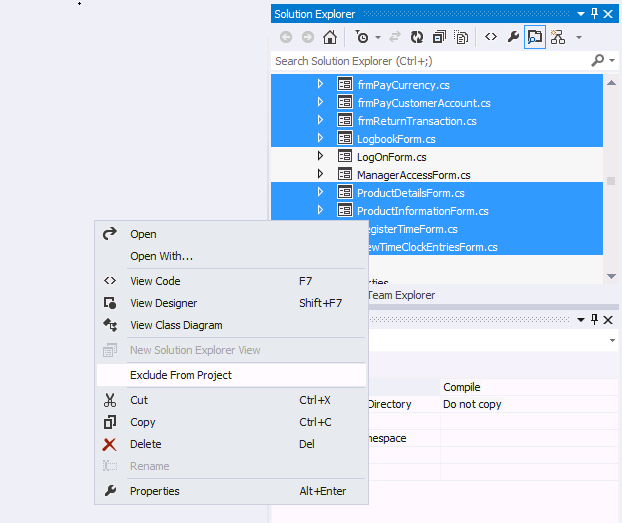Select frmPayCustomerAccount.cs file
This screenshot has width=622, height=523.
tap(424, 103)
